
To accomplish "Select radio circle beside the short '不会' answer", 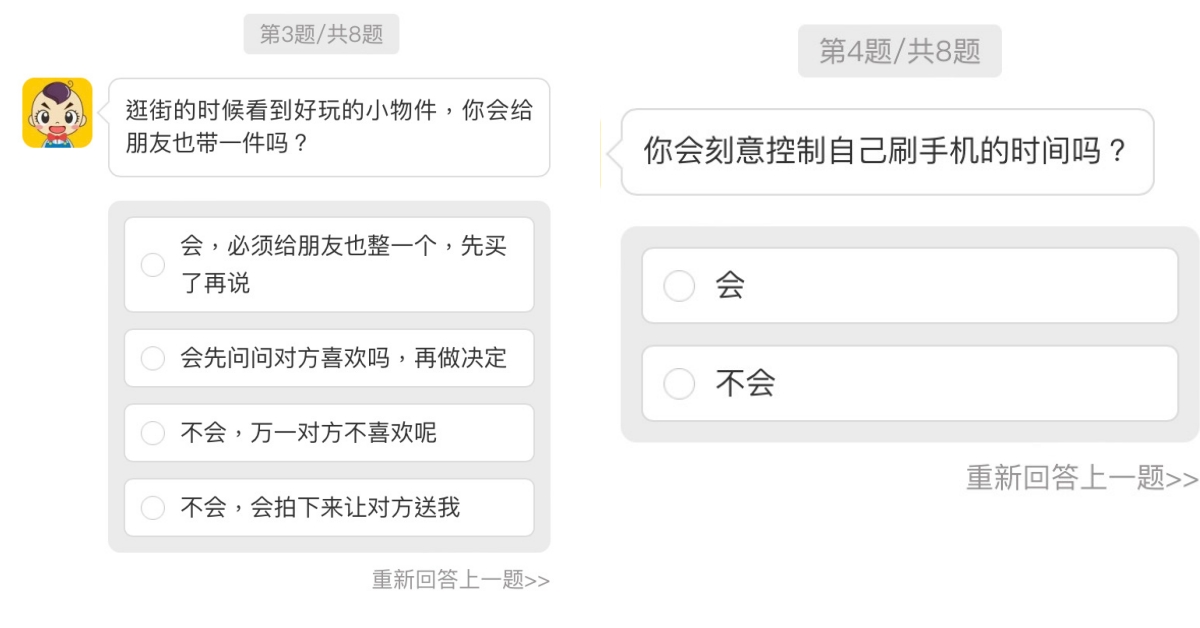I will click(x=679, y=383).
